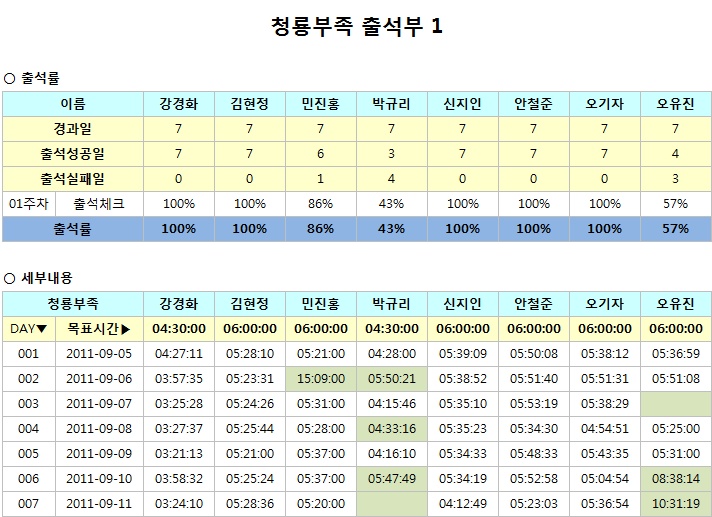The height and width of the screenshot is (517, 712).
Task: Select the time 03:24:10
Action: 179,503
